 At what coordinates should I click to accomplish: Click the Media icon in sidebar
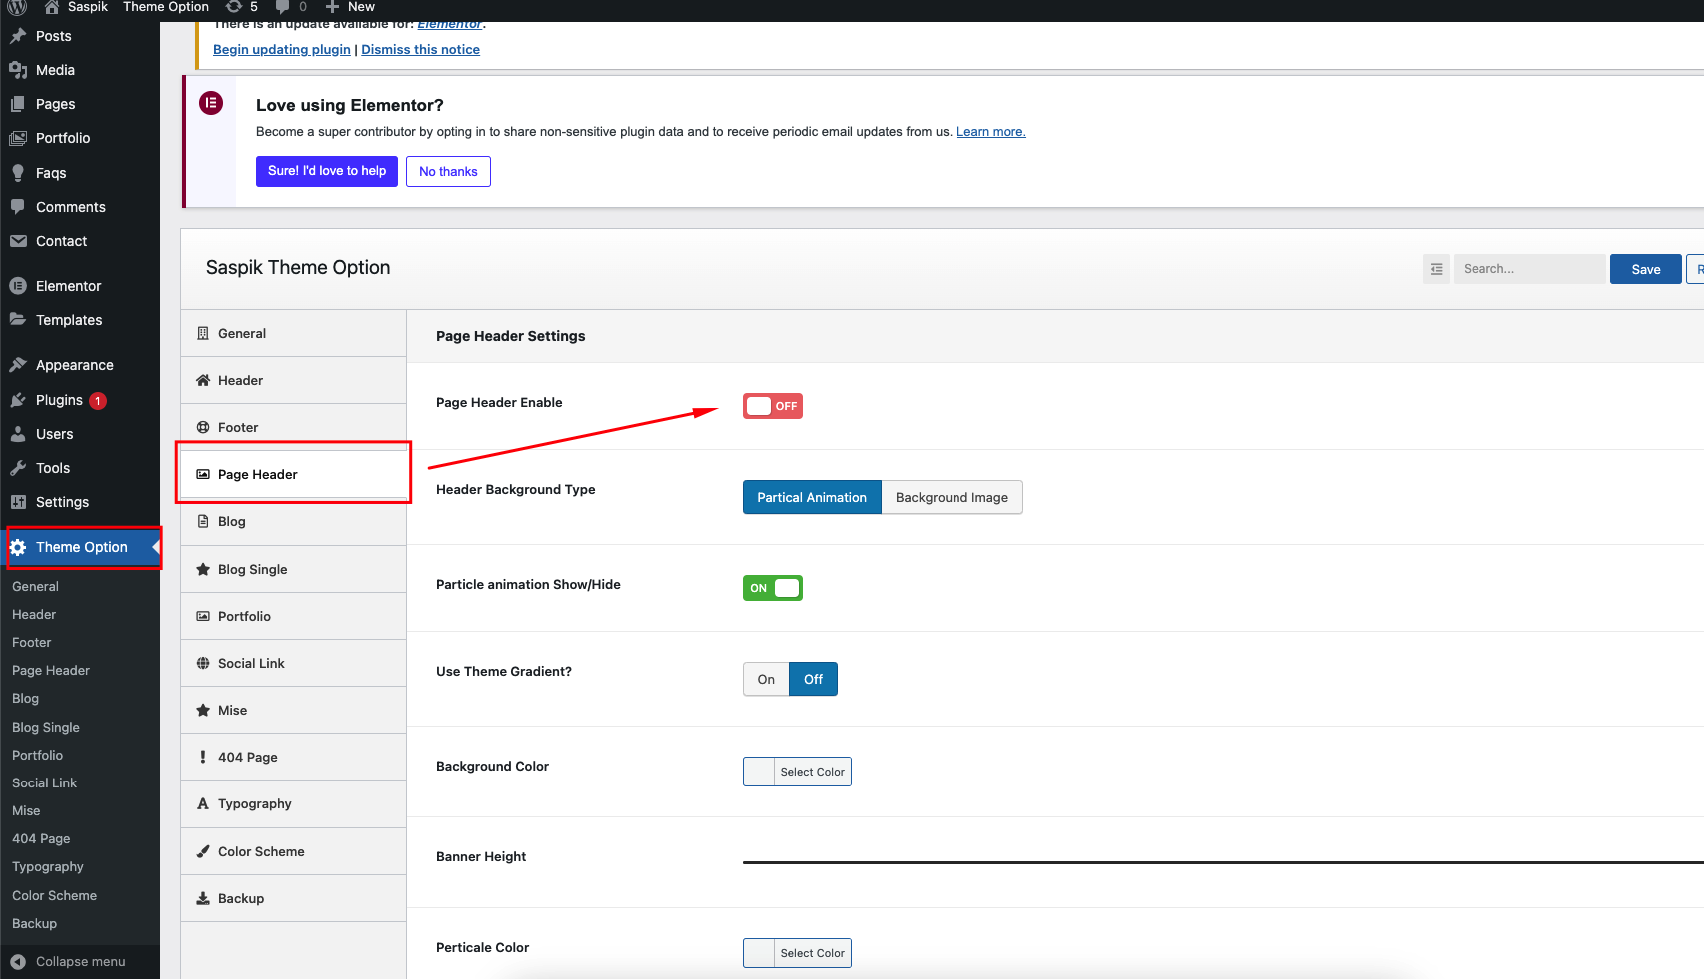pyautogui.click(x=18, y=70)
